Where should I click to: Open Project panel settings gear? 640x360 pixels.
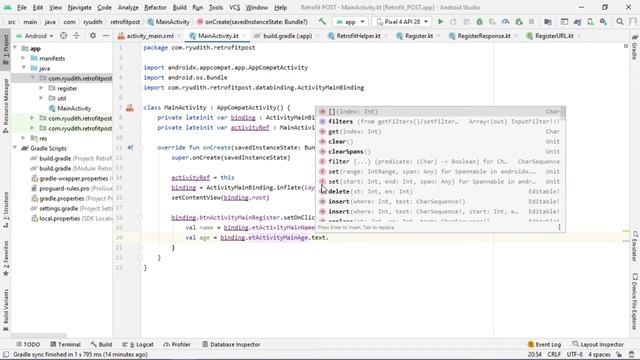93,36
